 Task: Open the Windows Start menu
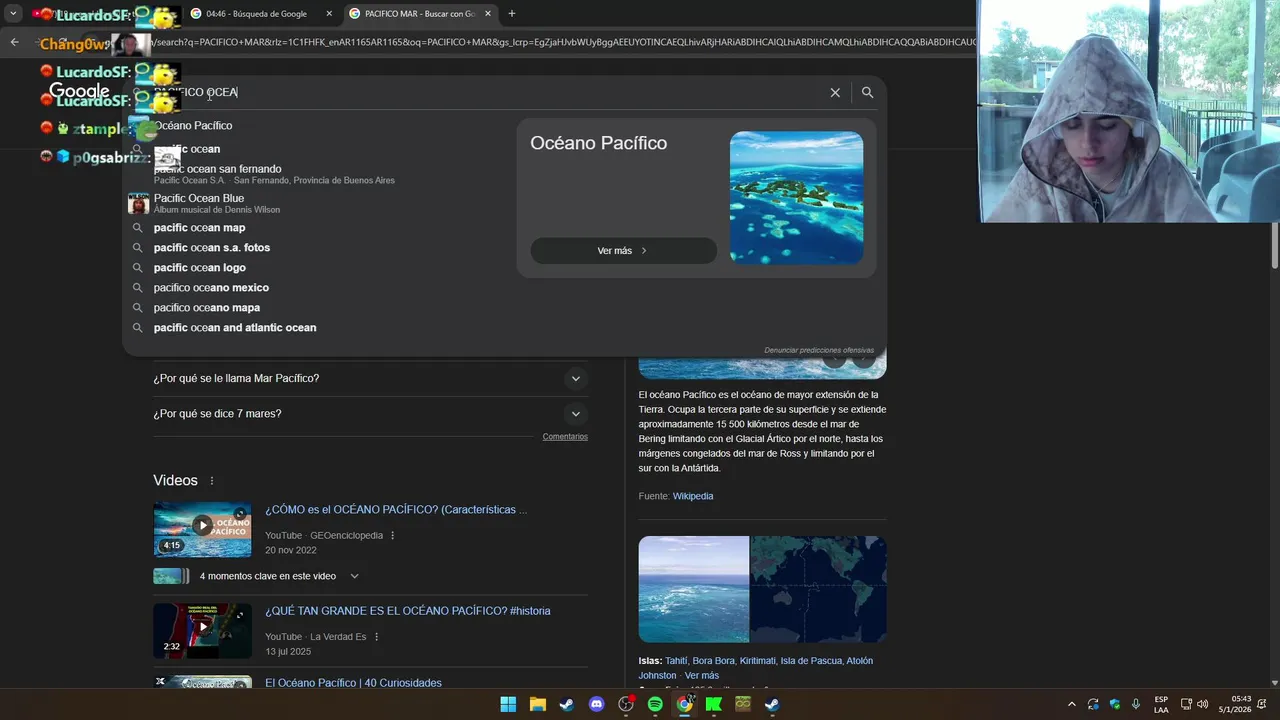[x=508, y=704]
